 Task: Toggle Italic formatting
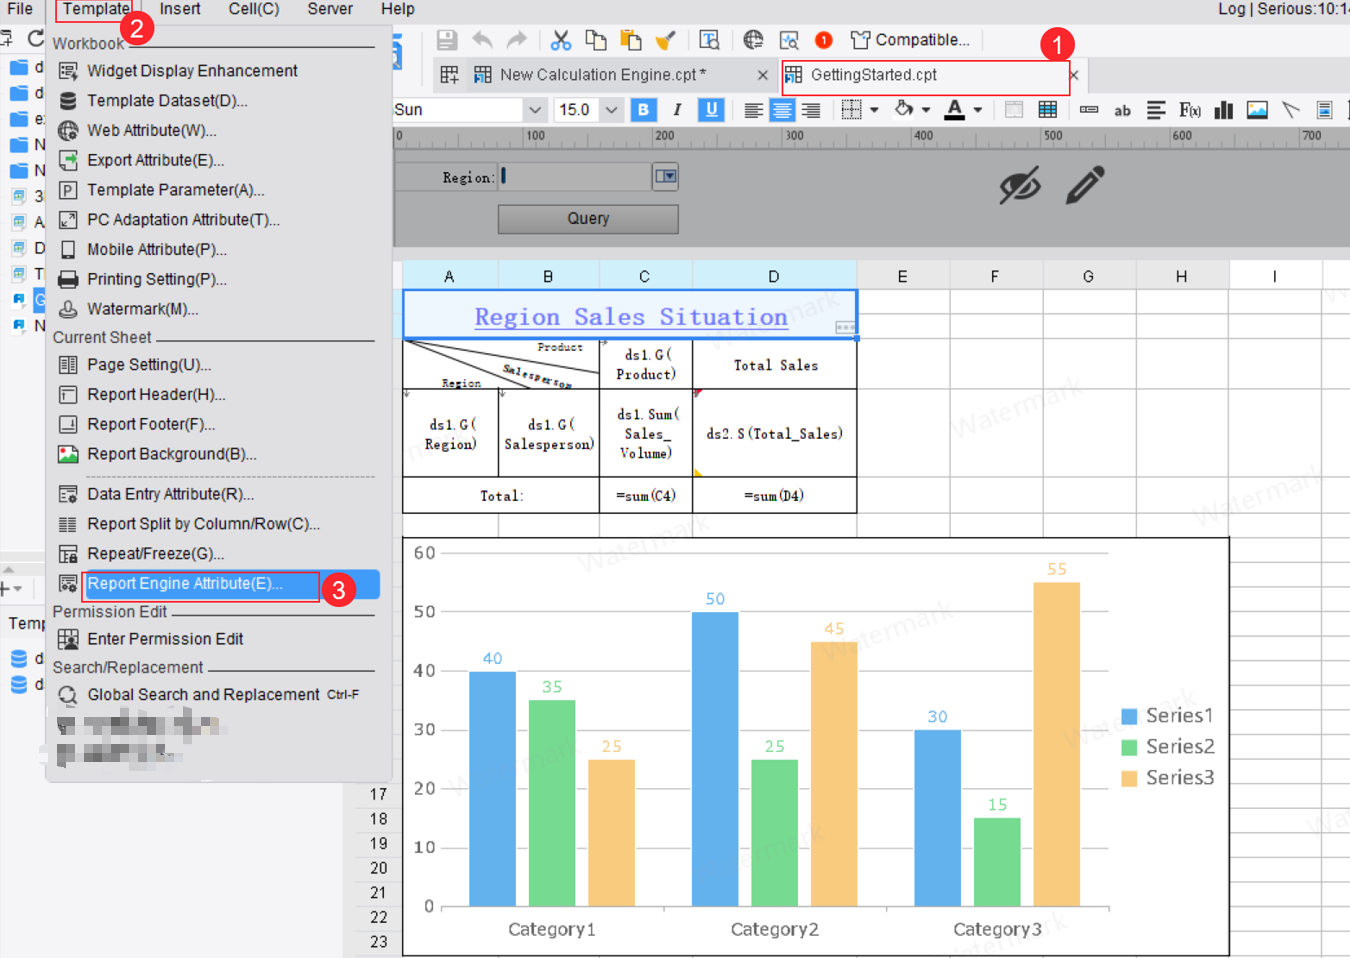point(677,110)
